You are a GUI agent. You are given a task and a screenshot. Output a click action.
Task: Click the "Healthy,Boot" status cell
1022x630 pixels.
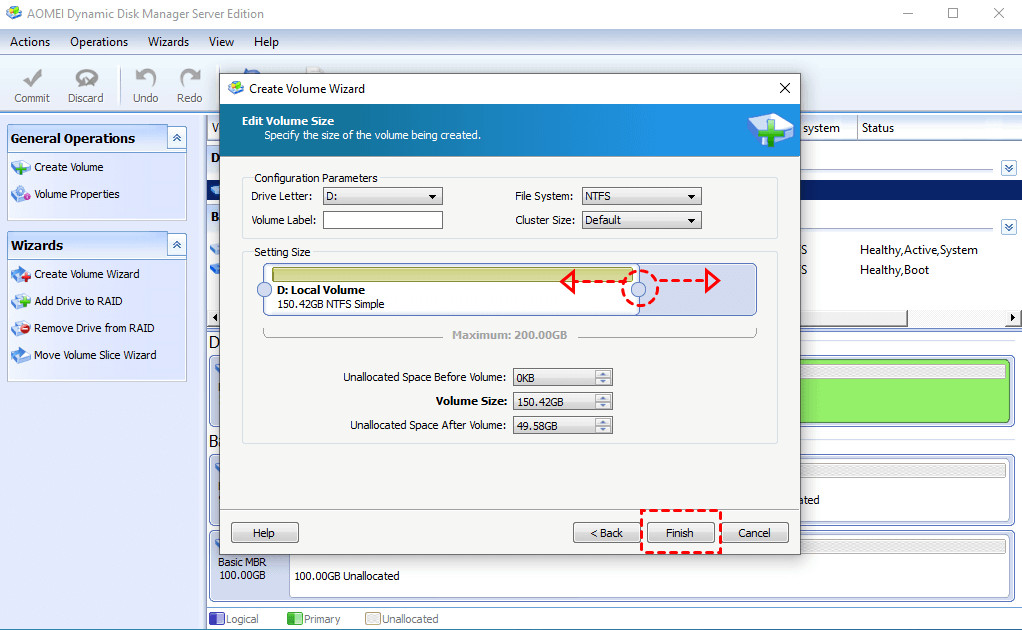point(894,270)
